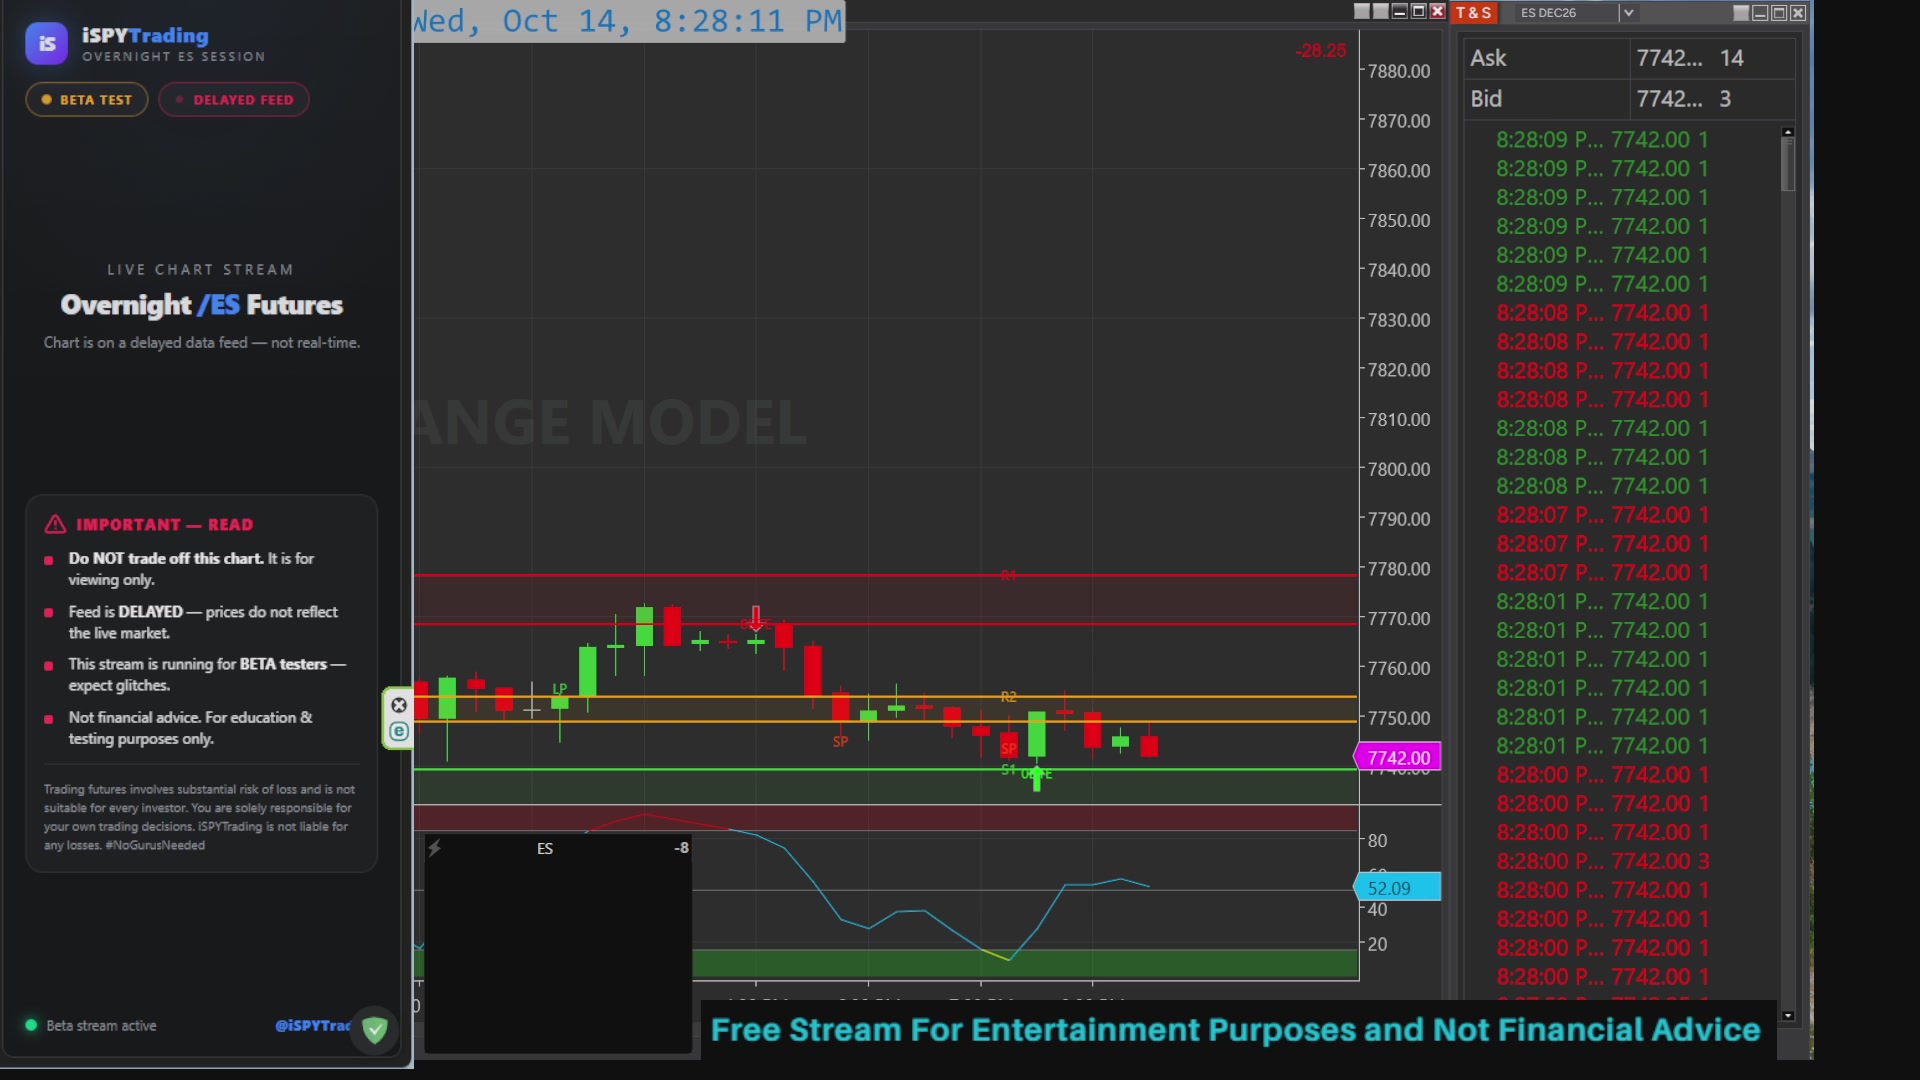Click the green Beta stream active indicator
Image resolution: width=1920 pixels, height=1080 pixels.
point(31,1025)
